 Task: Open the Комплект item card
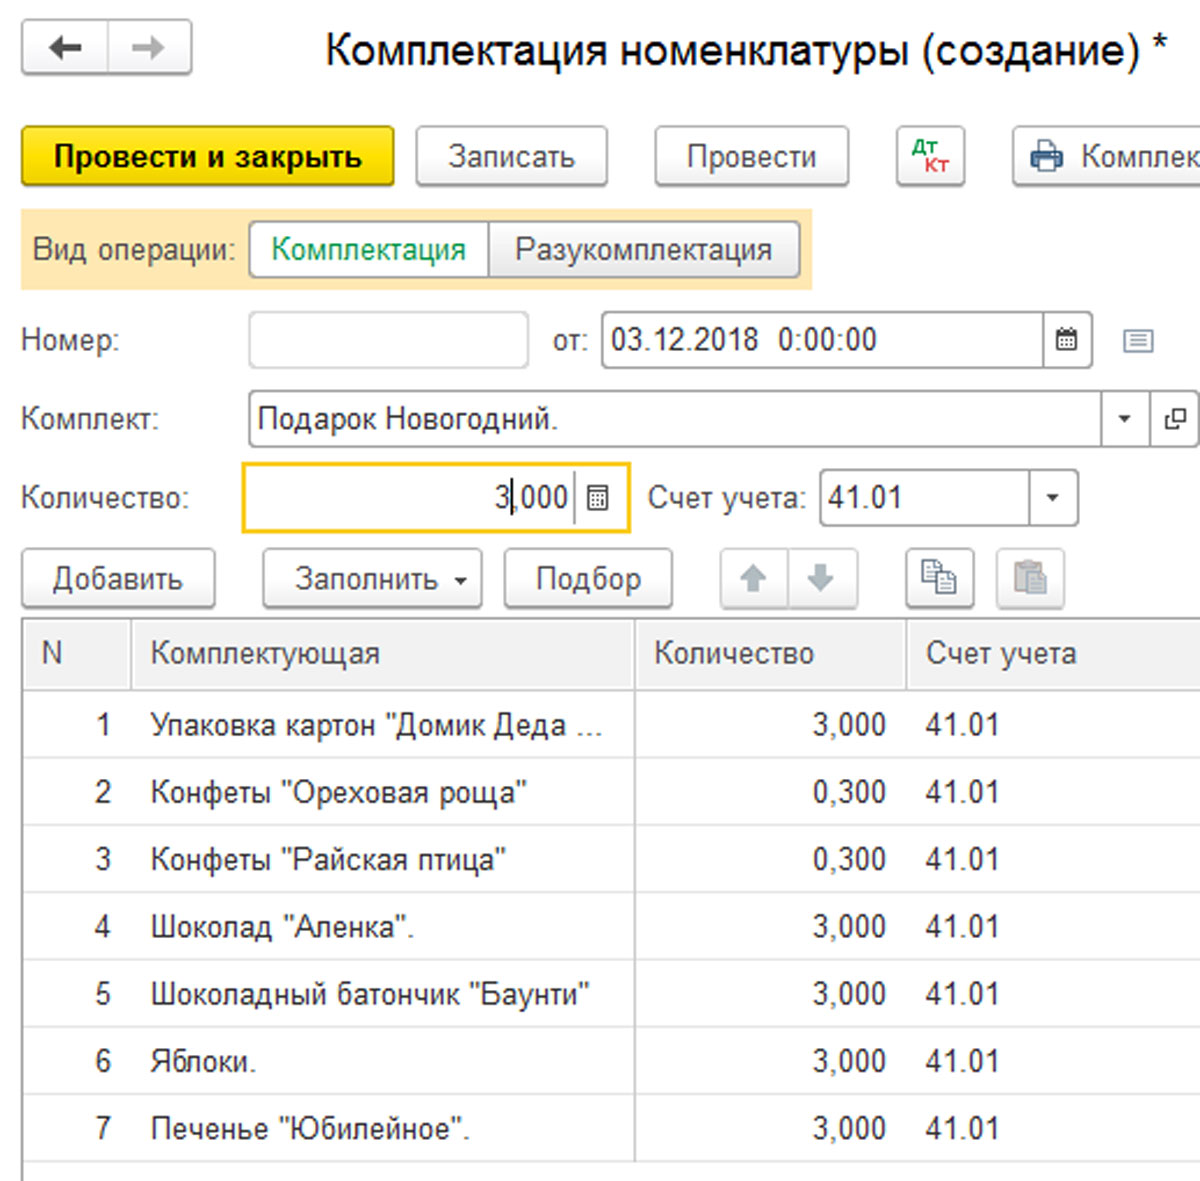(x=1175, y=418)
